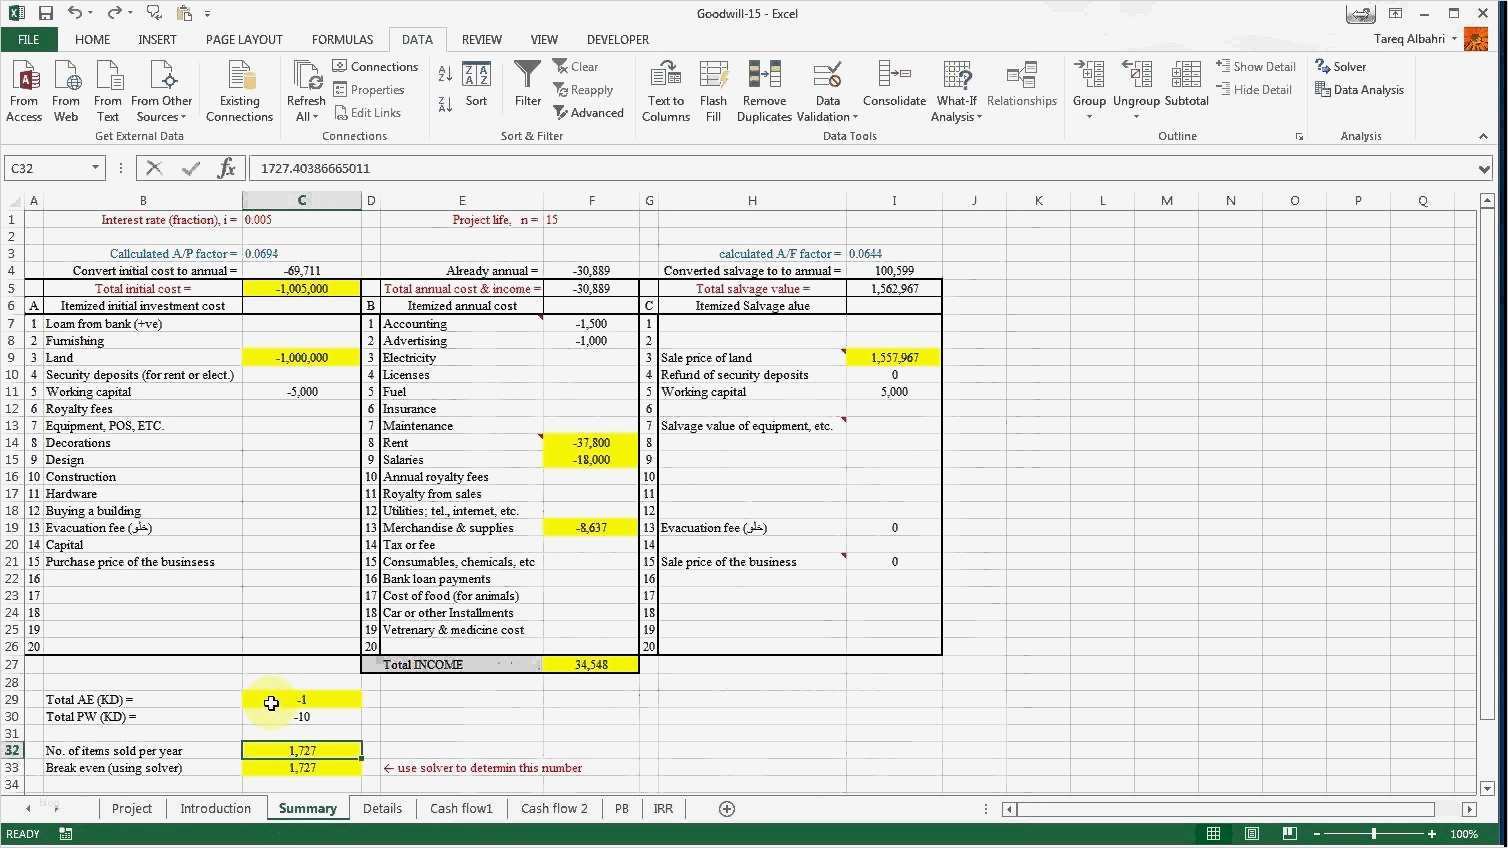The height and width of the screenshot is (848, 1508).
Task: Launch the Solver add-in
Action: pos(1340,67)
